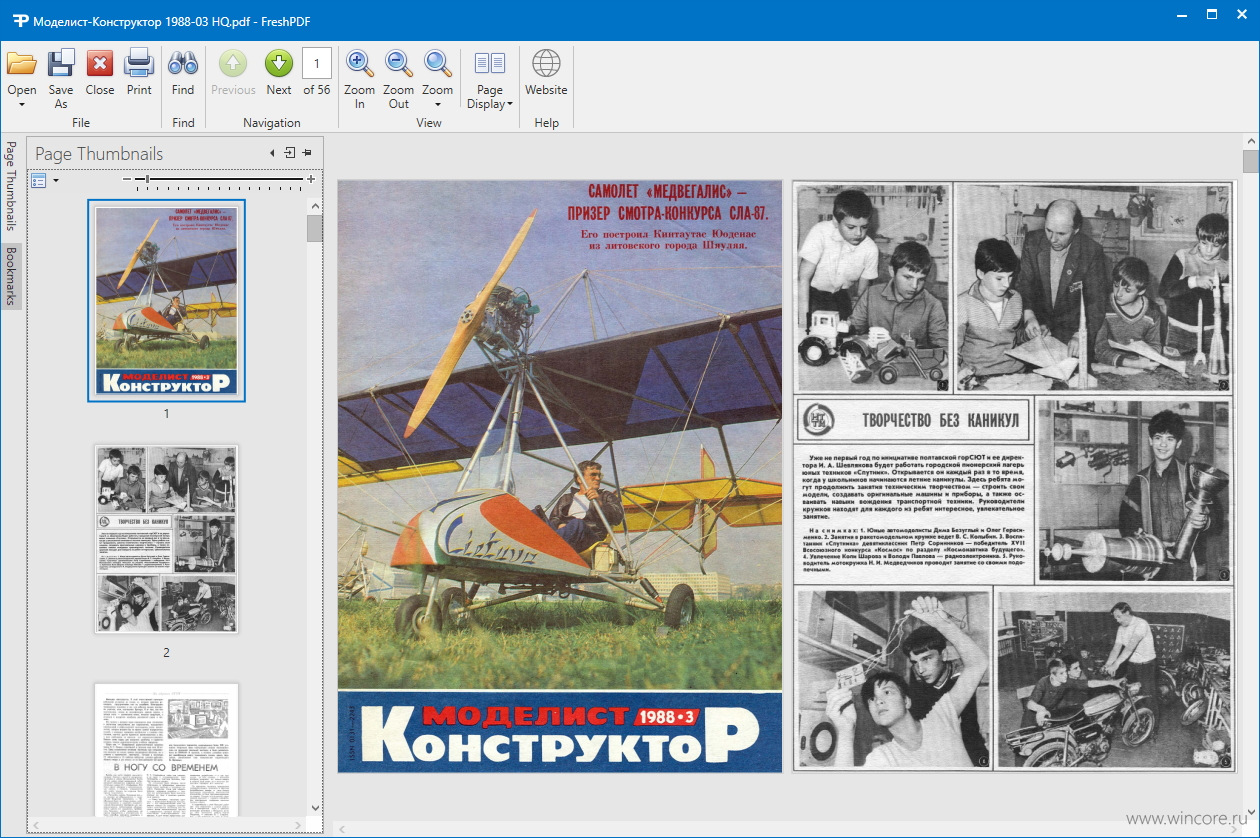Toggle the pin icon of Page Thumbnails panel
The width and height of the screenshot is (1260, 838).
pyautogui.click(x=307, y=153)
